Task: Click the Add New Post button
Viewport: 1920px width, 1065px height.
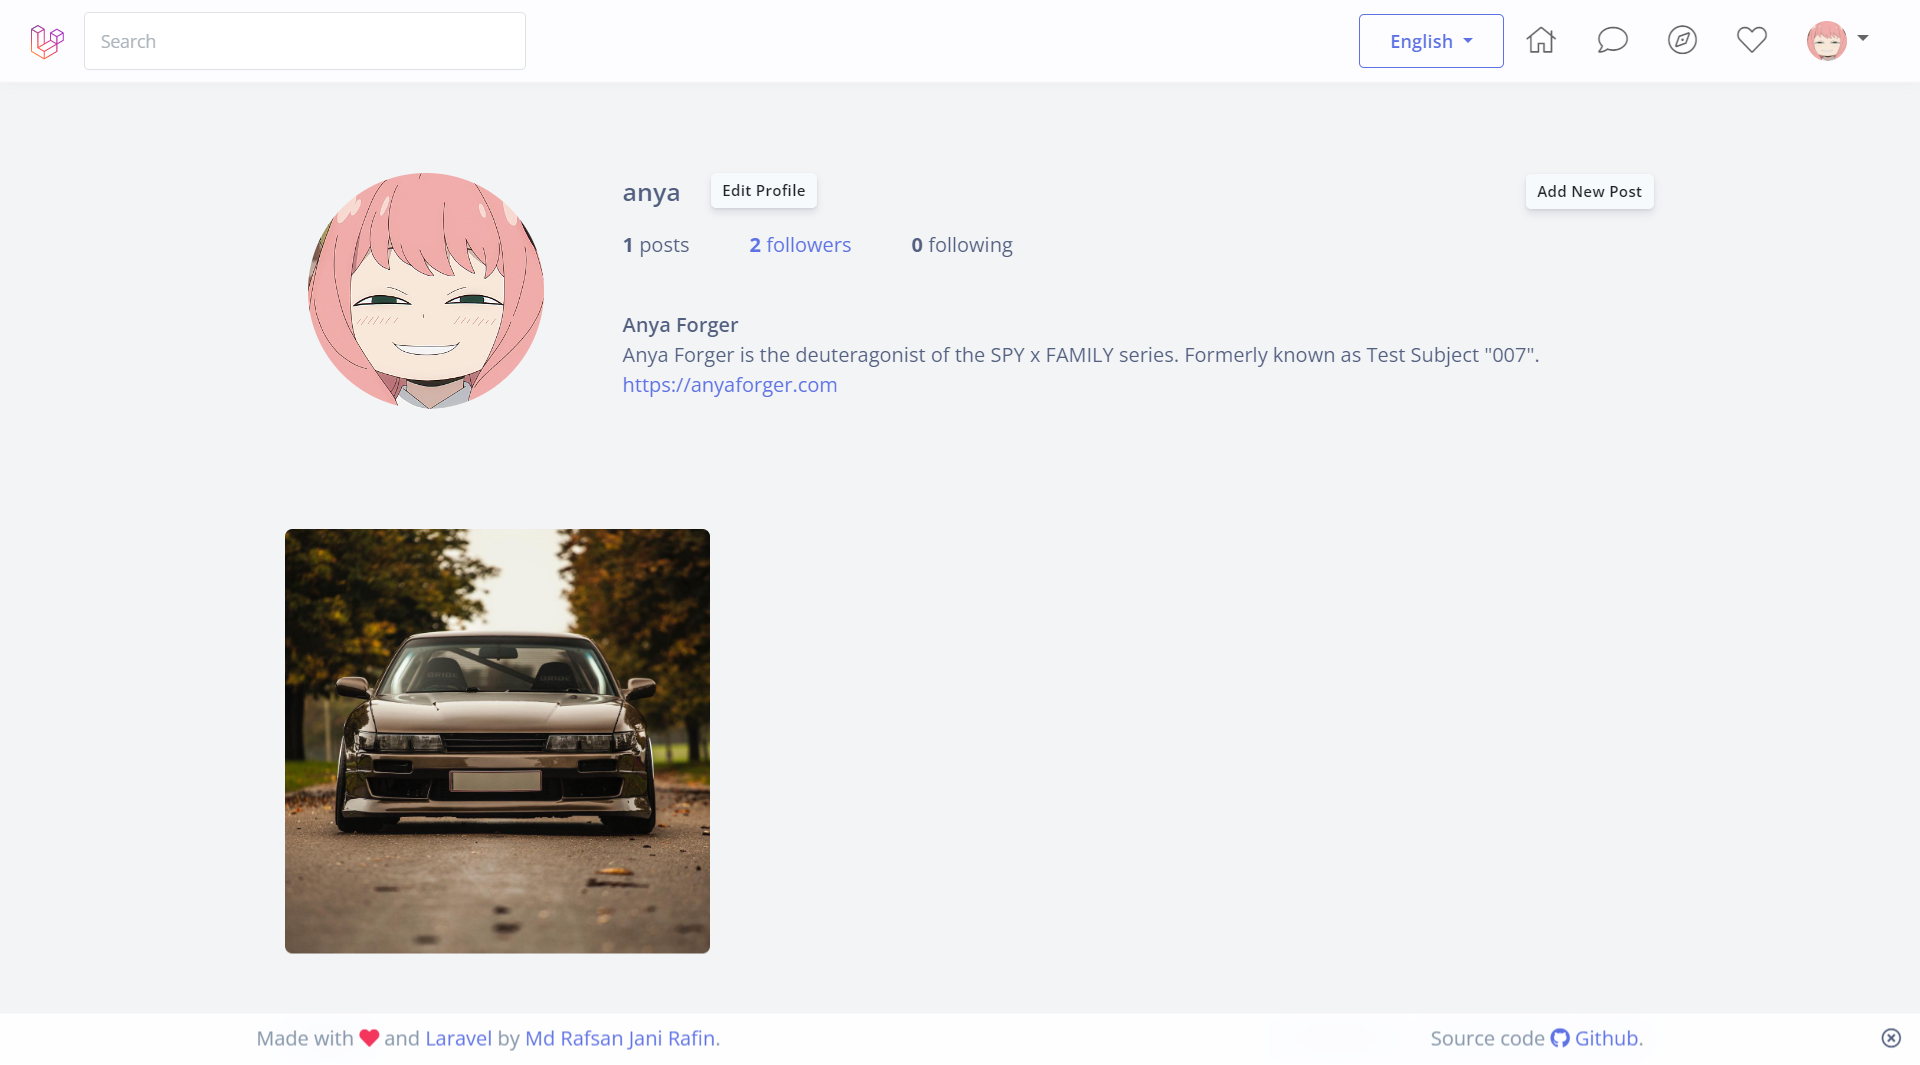Action: pyautogui.click(x=1589, y=192)
